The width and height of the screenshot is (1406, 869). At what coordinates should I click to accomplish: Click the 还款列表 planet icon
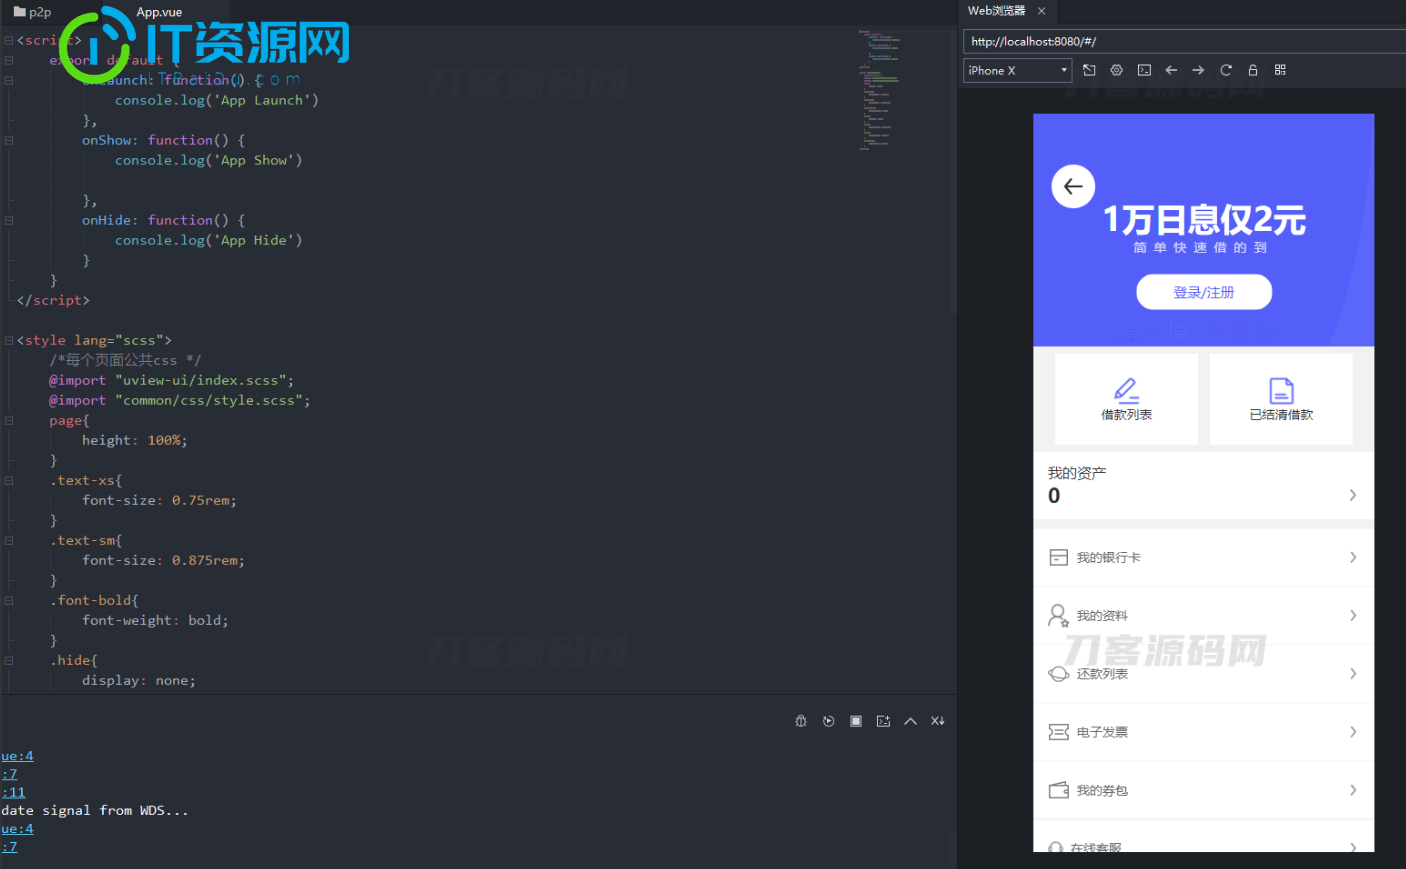coord(1058,673)
